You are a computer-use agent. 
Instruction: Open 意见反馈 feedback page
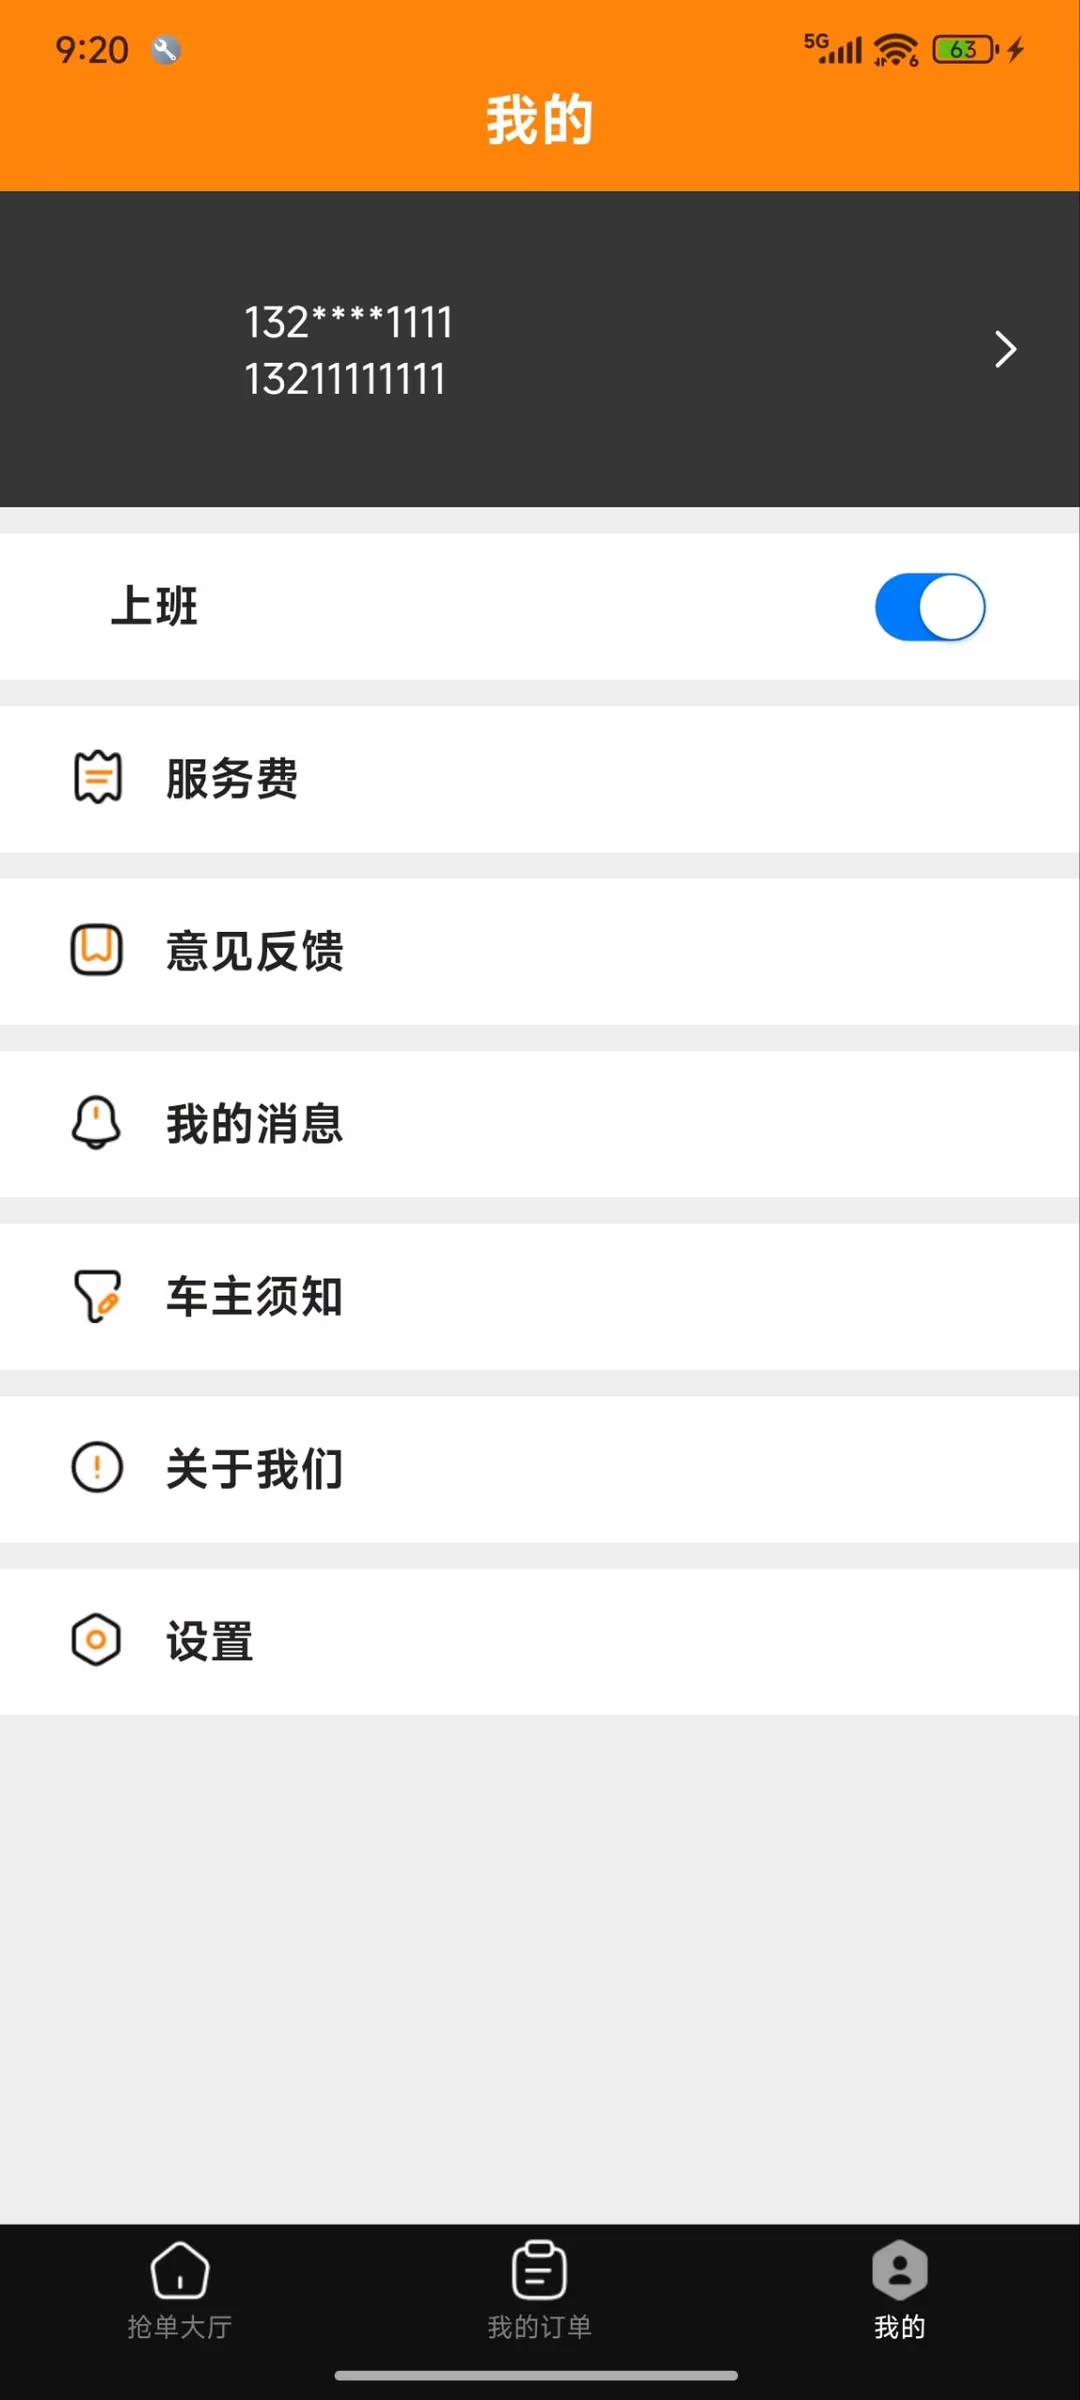click(255, 951)
